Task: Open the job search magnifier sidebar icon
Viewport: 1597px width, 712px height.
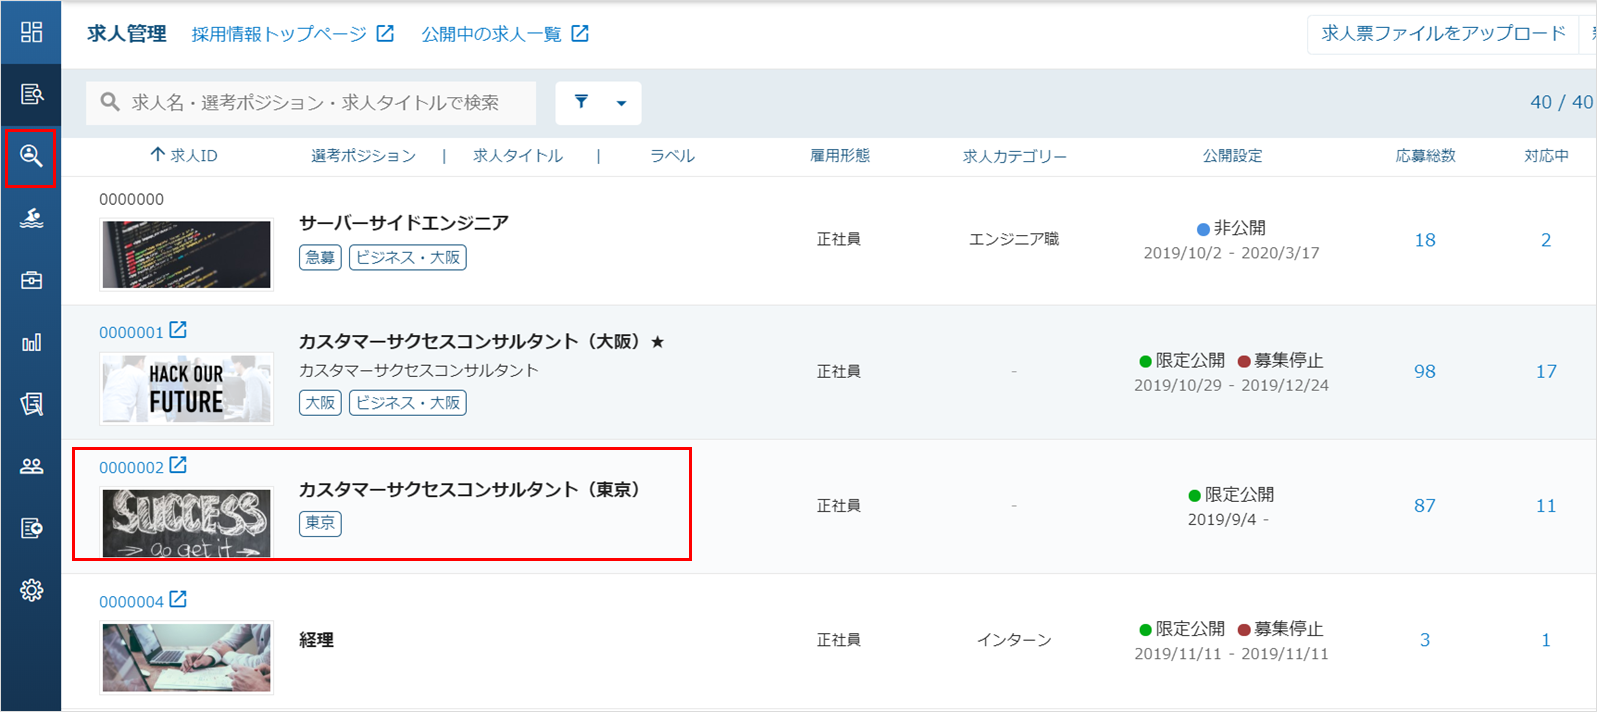Action: 31,156
